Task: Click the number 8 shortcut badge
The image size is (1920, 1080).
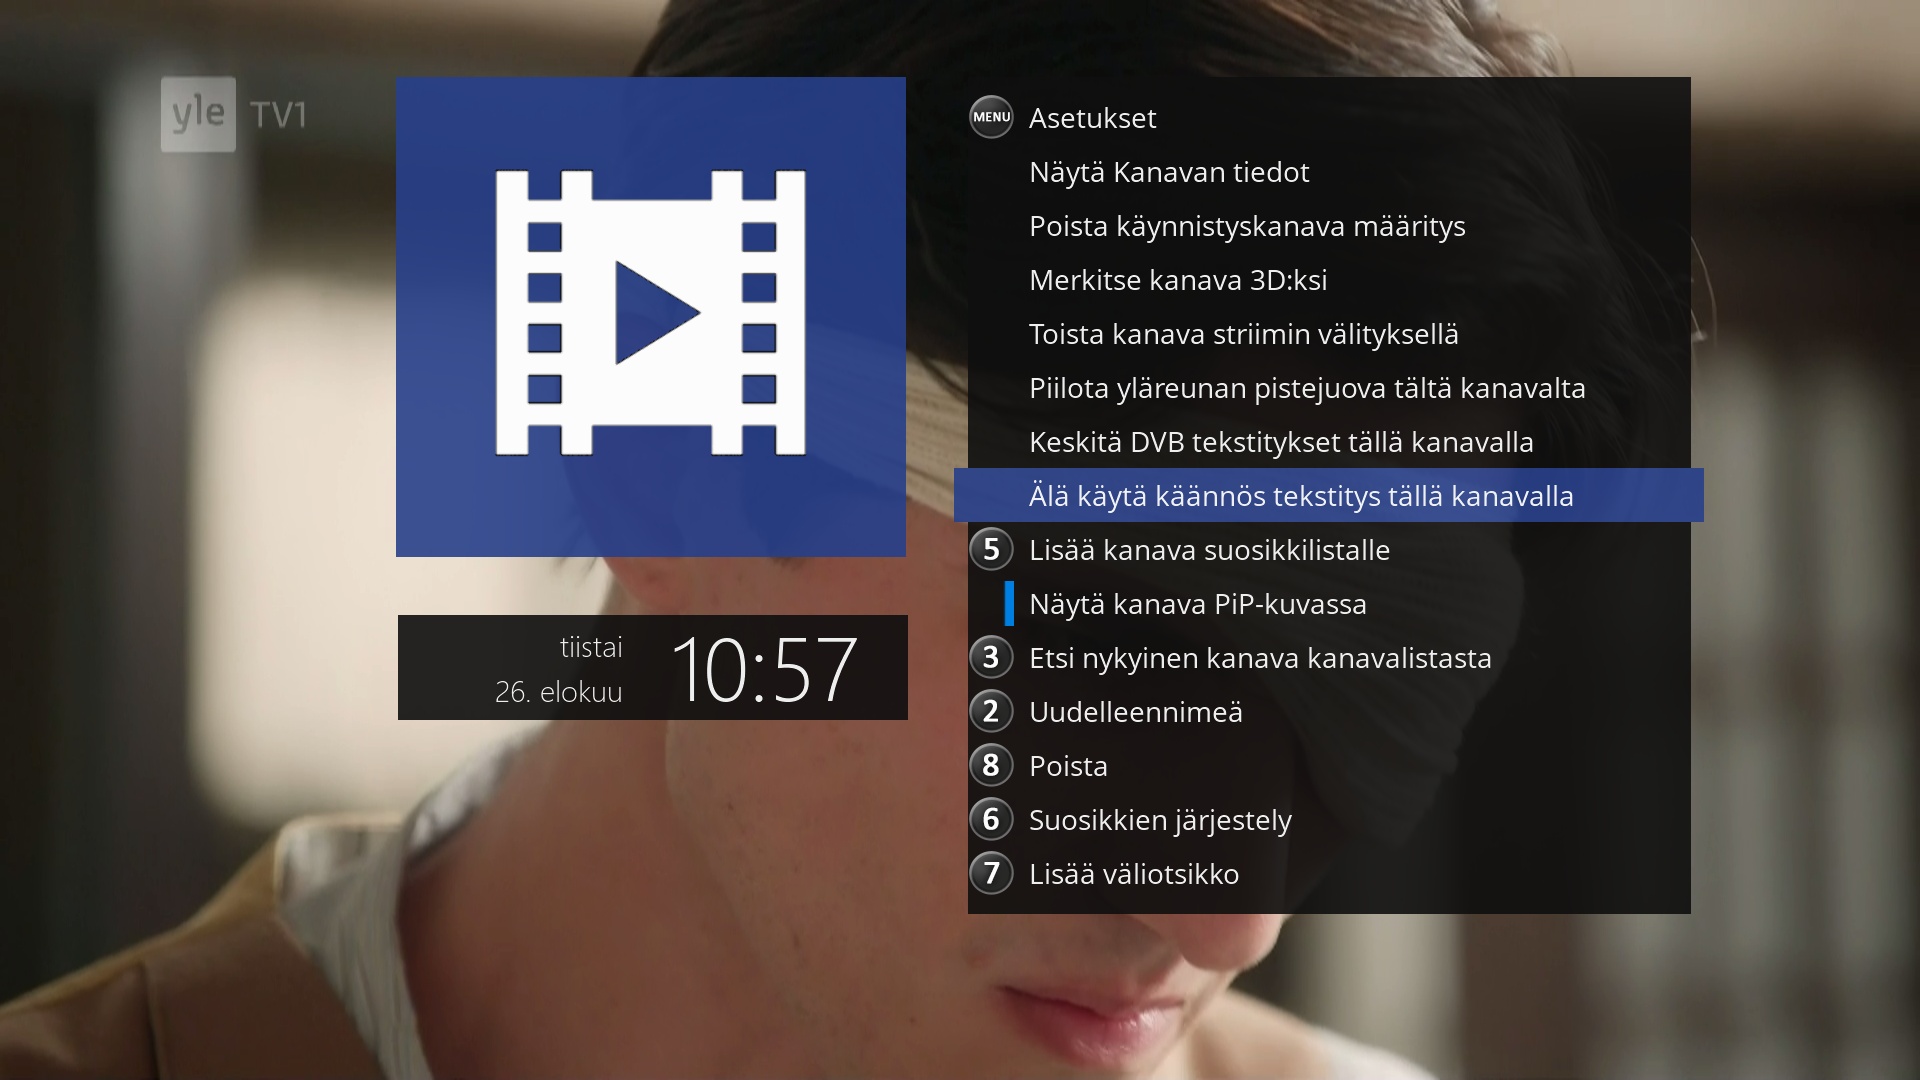Action: click(x=991, y=765)
